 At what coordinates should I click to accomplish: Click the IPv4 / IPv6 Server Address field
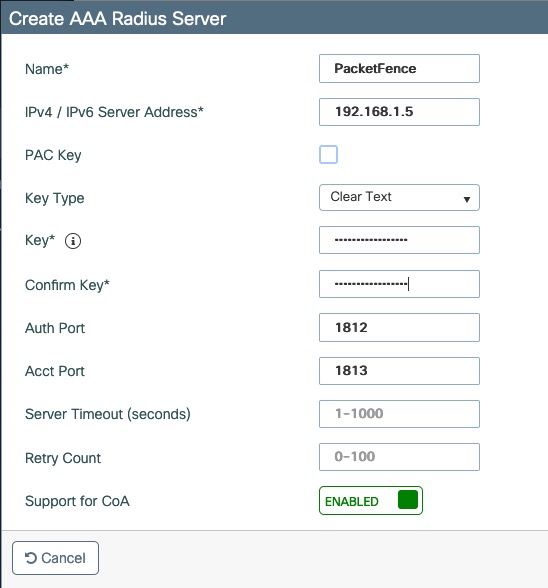pyautogui.click(x=399, y=112)
